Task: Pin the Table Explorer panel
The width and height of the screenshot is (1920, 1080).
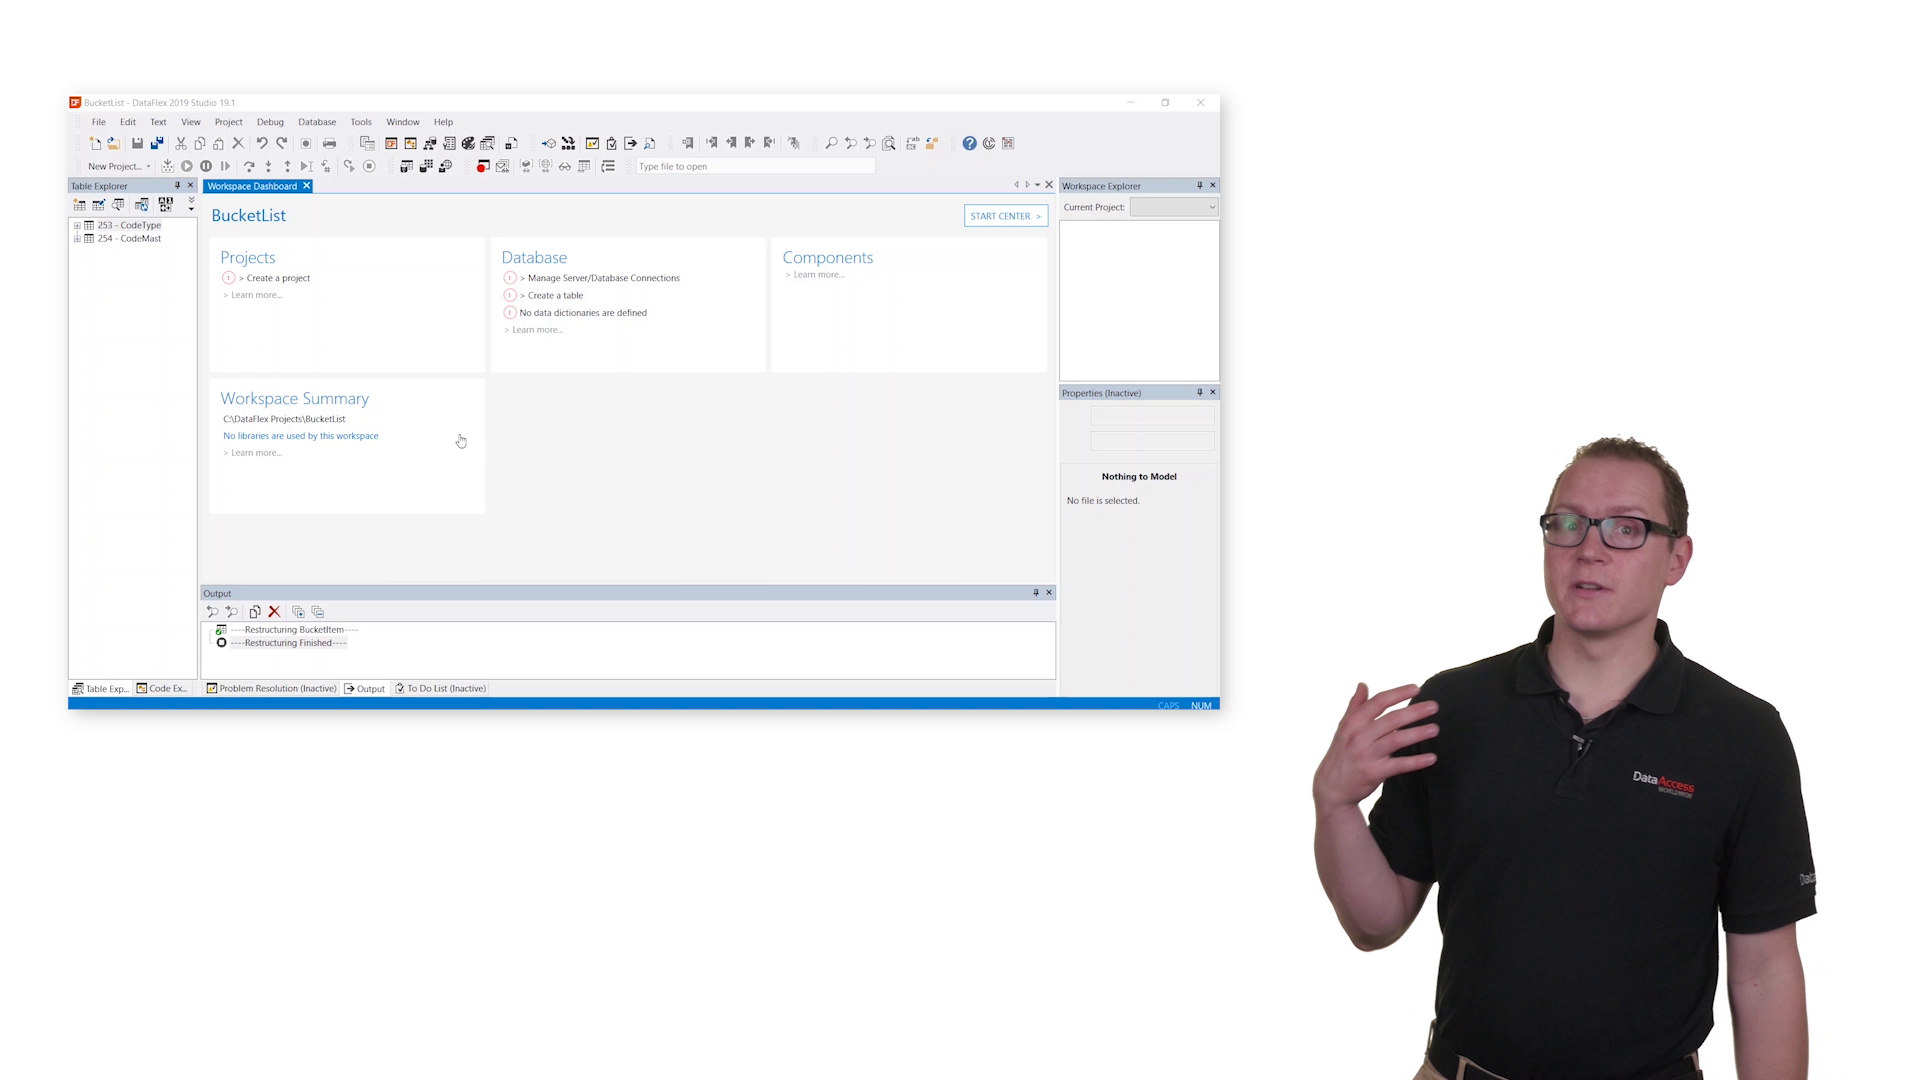Action: coord(178,185)
